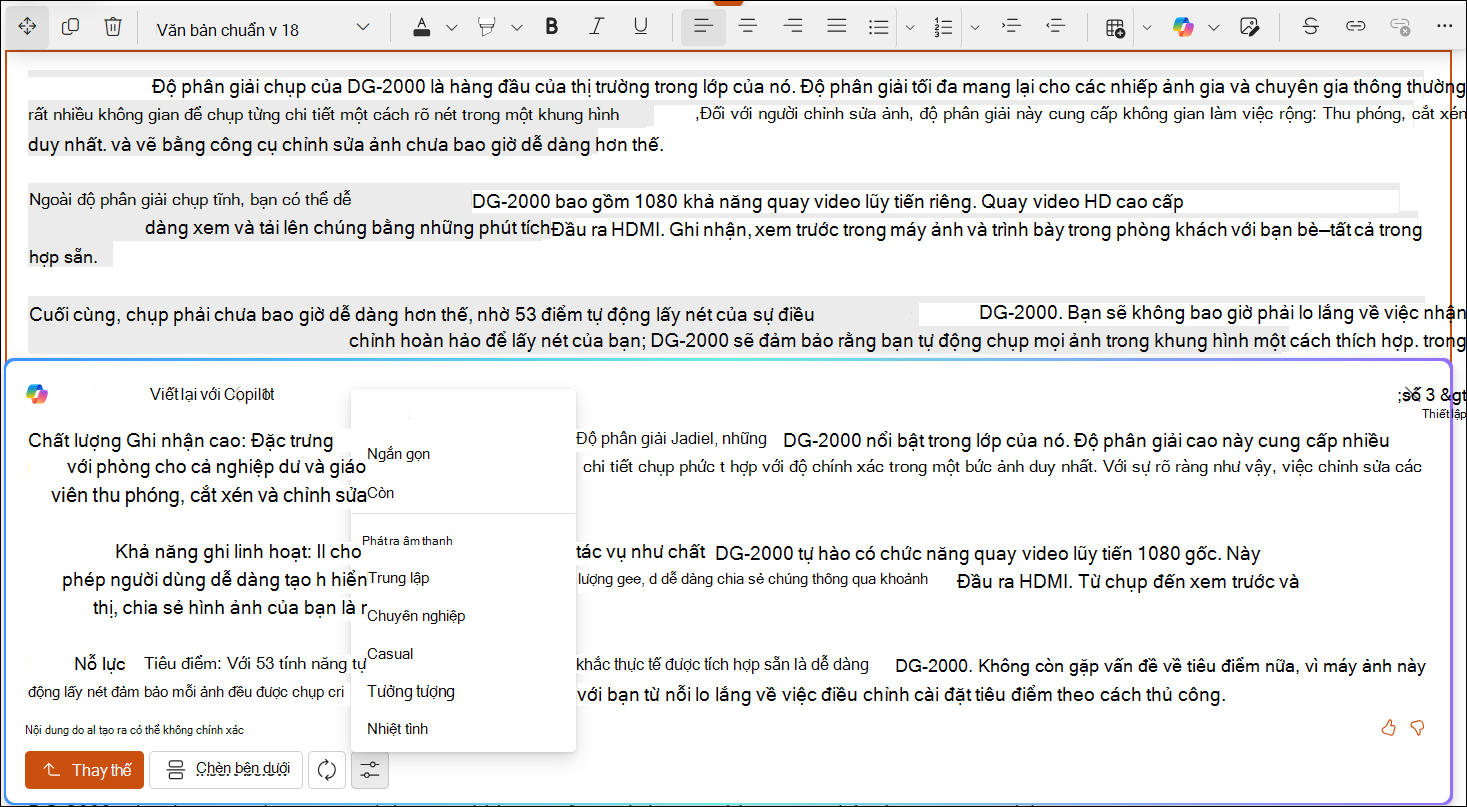
Task: Toggle the tone adjustment settings button
Action: pyautogui.click(x=370, y=770)
